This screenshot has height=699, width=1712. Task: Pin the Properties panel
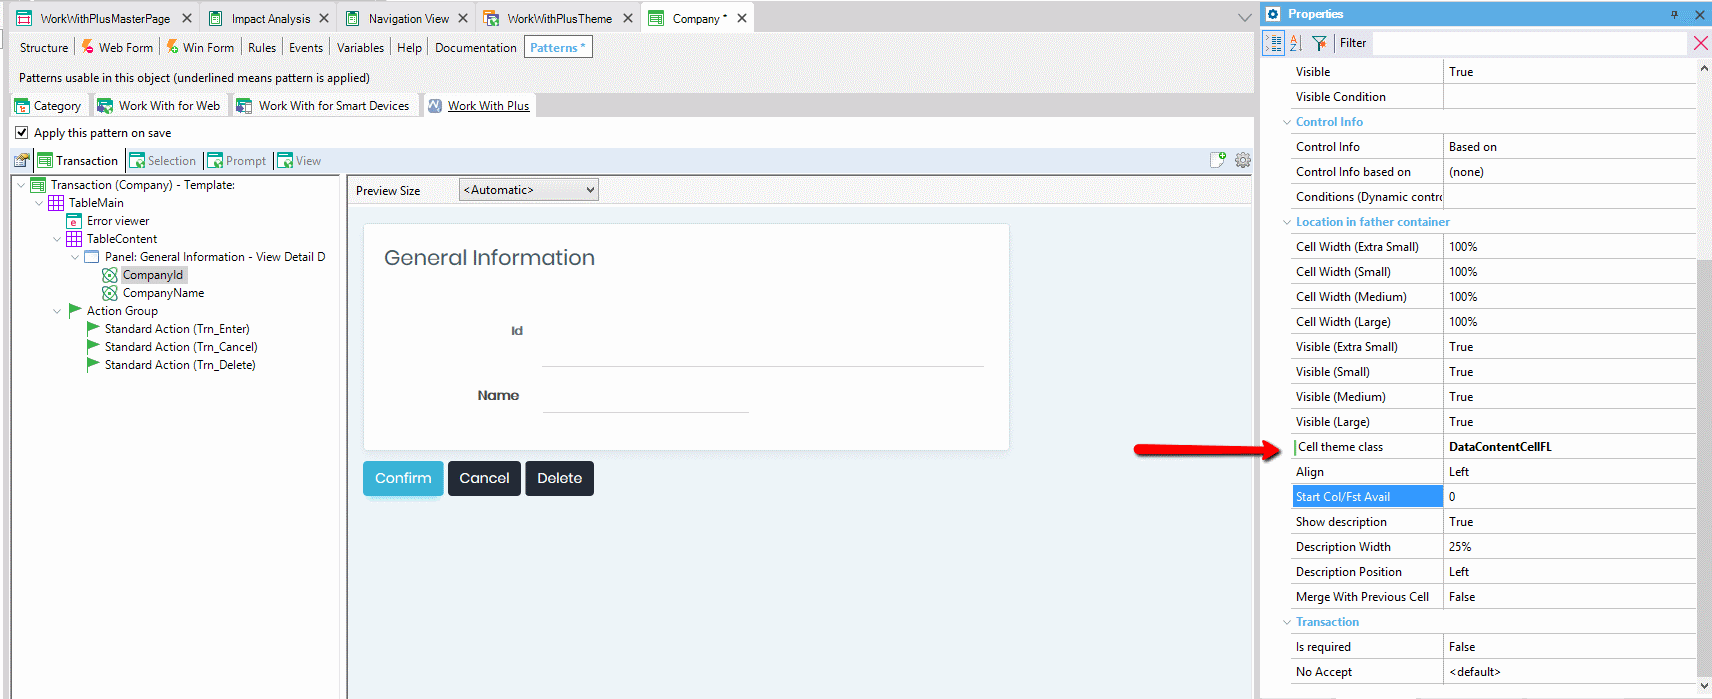(x=1674, y=14)
